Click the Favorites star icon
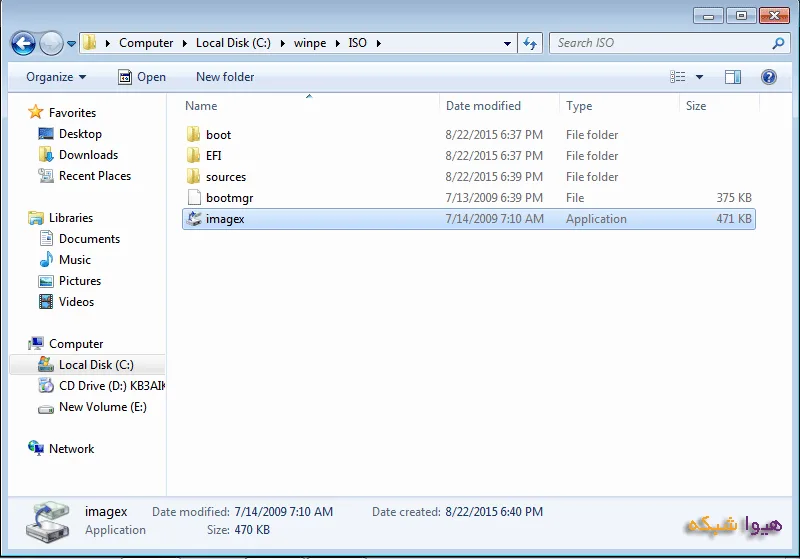Image resolution: width=800 pixels, height=559 pixels. tap(36, 112)
